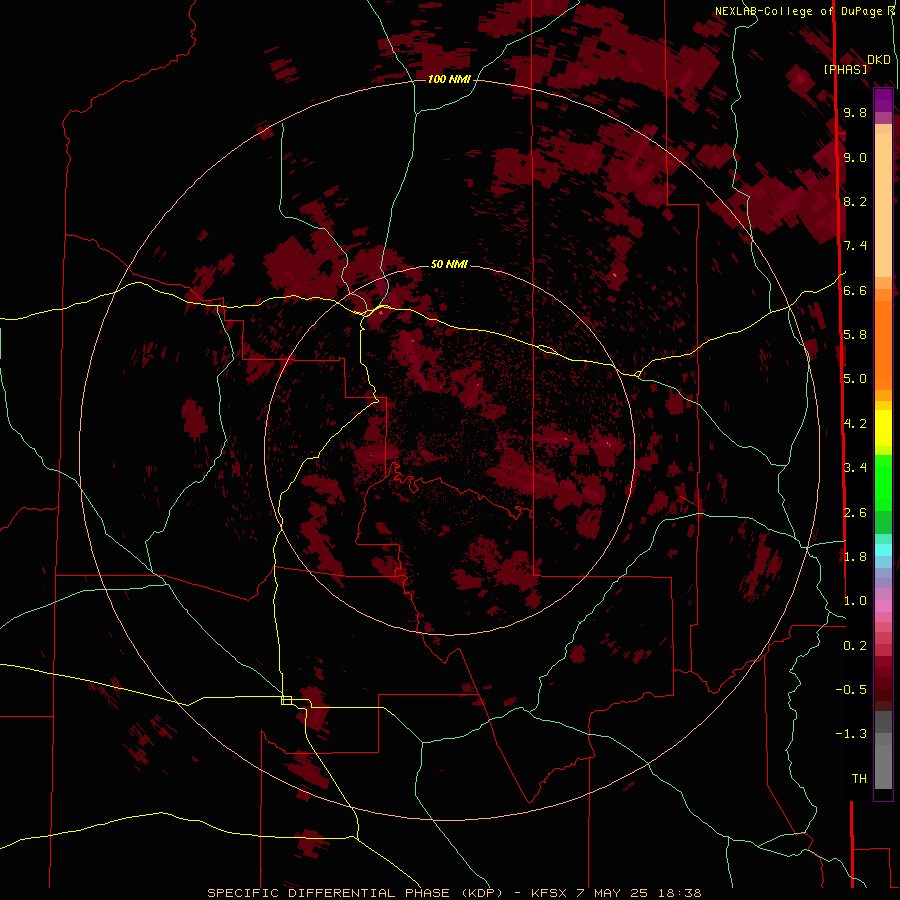Click the cyan band of the color bar
The image size is (900, 900).
(x=883, y=550)
